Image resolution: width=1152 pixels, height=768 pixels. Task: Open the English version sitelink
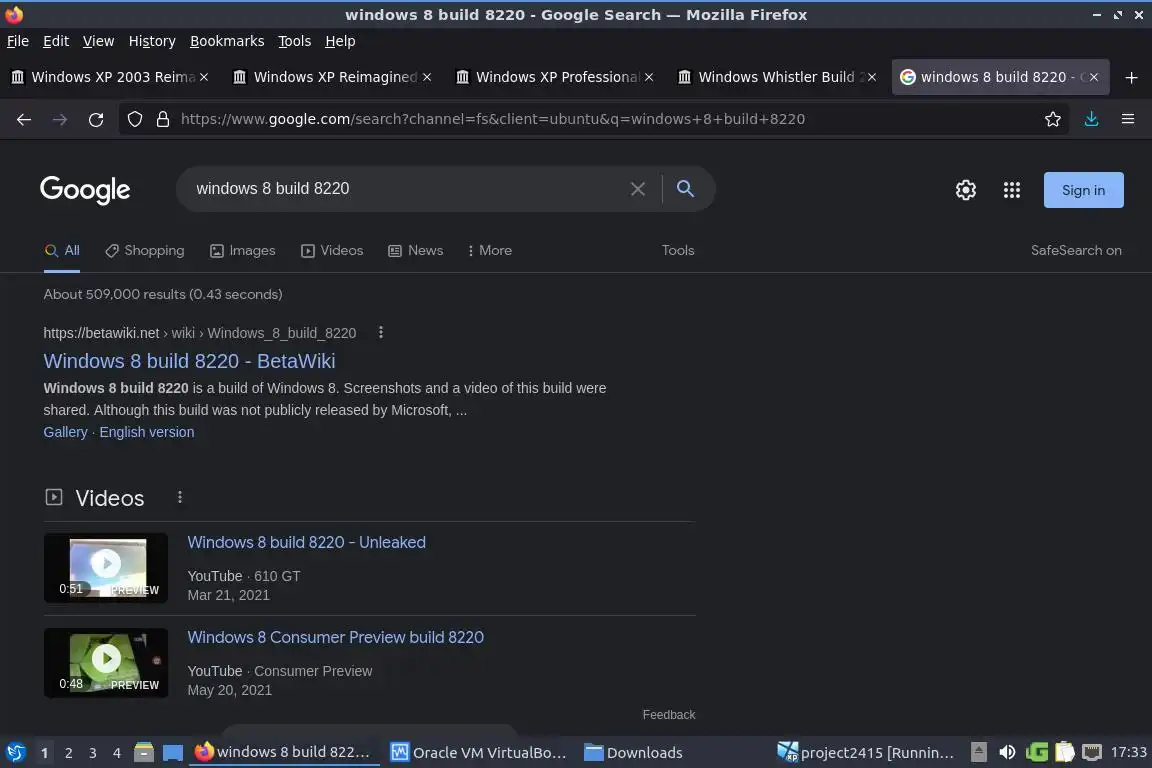(x=147, y=432)
